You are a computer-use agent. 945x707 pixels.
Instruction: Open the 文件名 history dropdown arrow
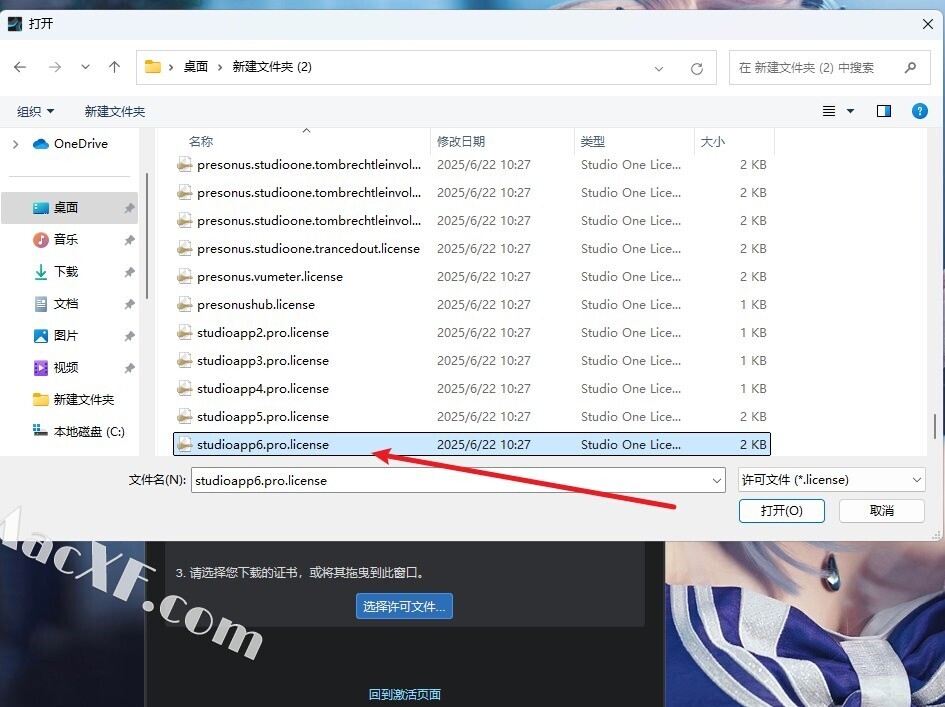coord(717,480)
